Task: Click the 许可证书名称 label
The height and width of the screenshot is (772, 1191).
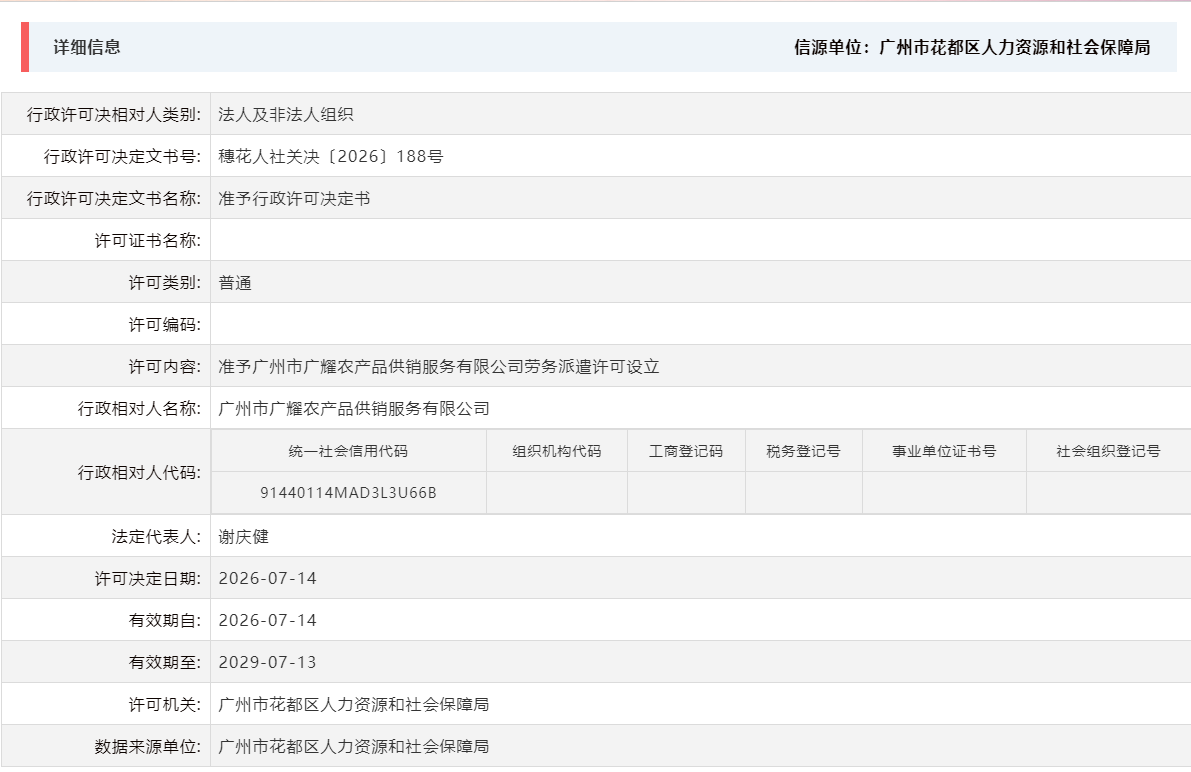Action: click(x=147, y=241)
